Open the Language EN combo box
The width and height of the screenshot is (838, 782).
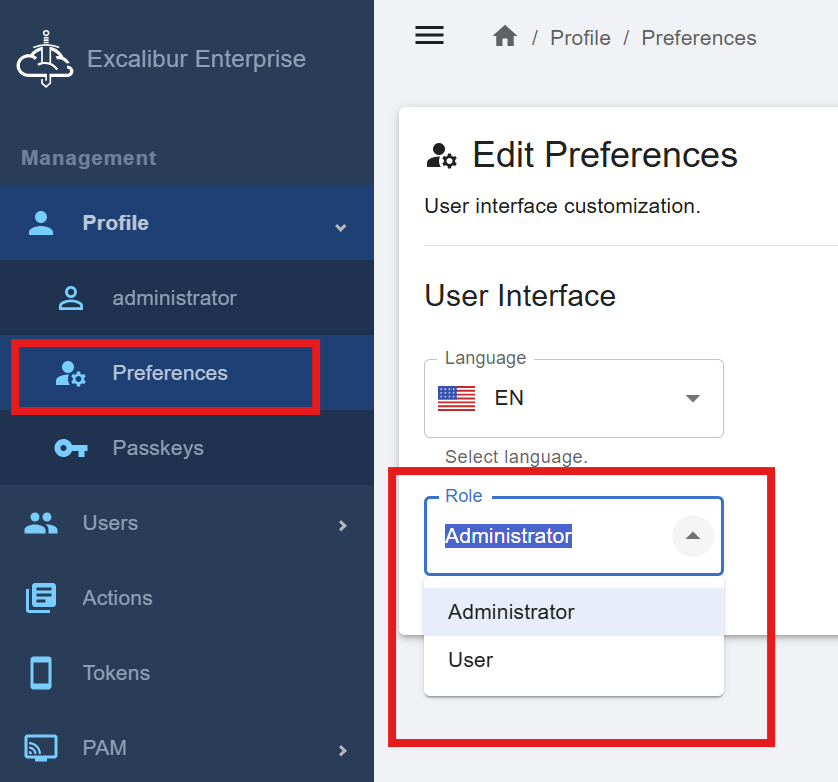573,398
